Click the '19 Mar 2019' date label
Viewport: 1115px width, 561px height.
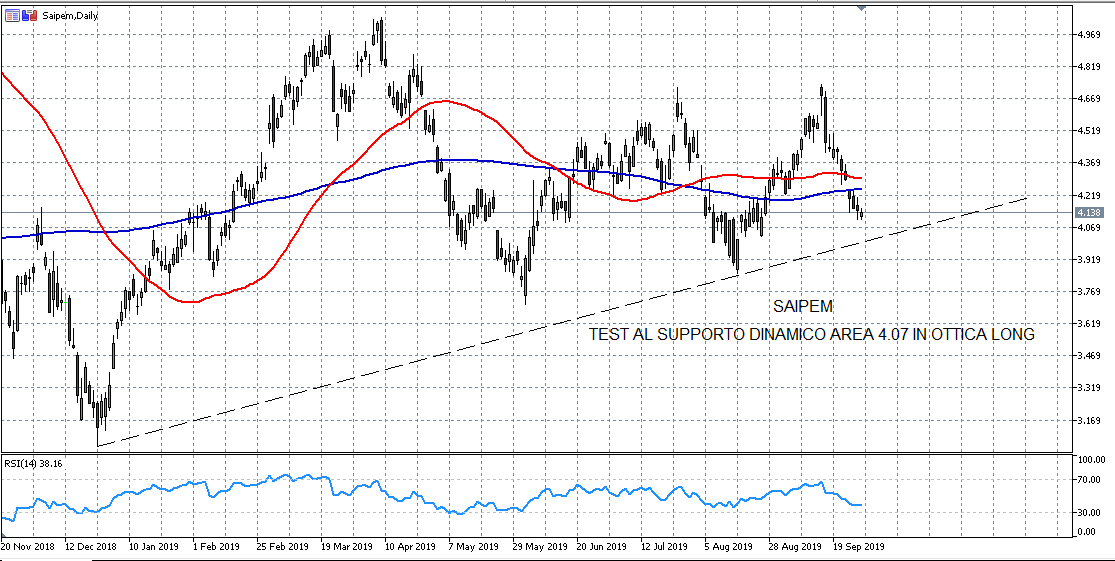pos(346,547)
